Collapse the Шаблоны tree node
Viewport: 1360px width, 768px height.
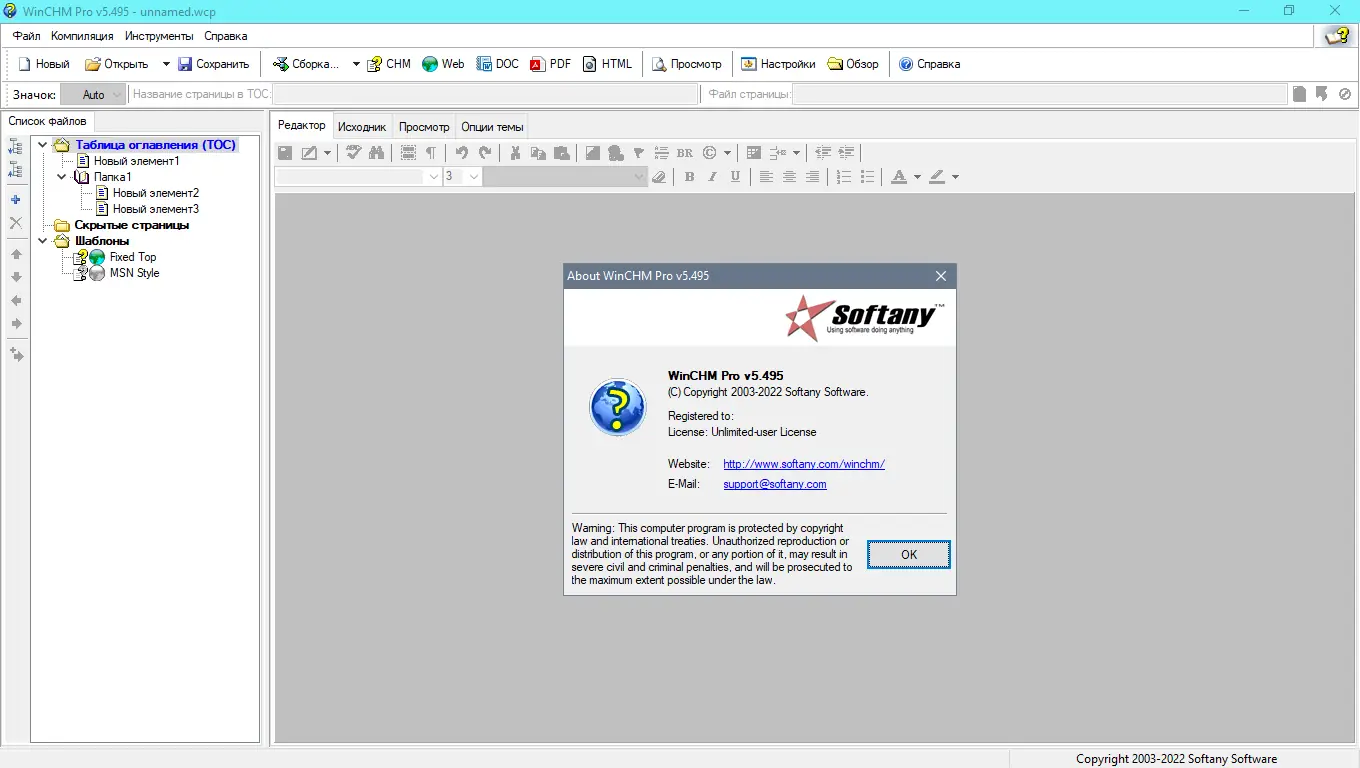(x=43, y=241)
